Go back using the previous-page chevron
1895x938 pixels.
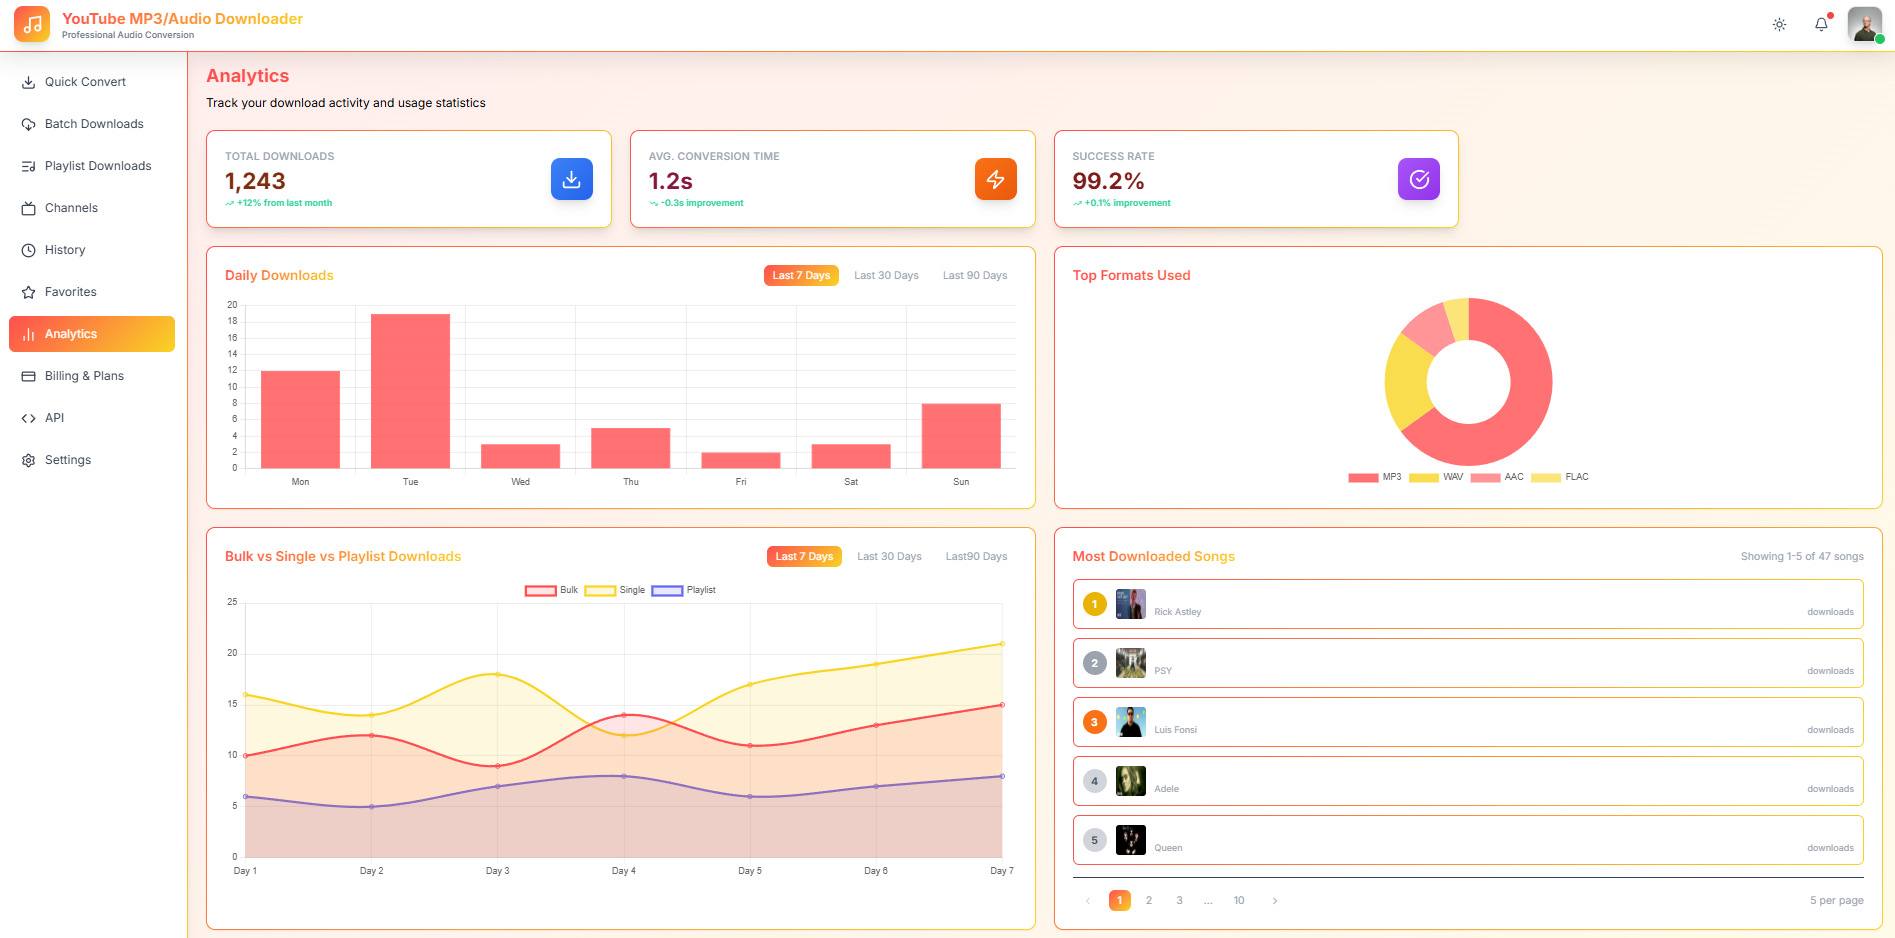pos(1088,900)
